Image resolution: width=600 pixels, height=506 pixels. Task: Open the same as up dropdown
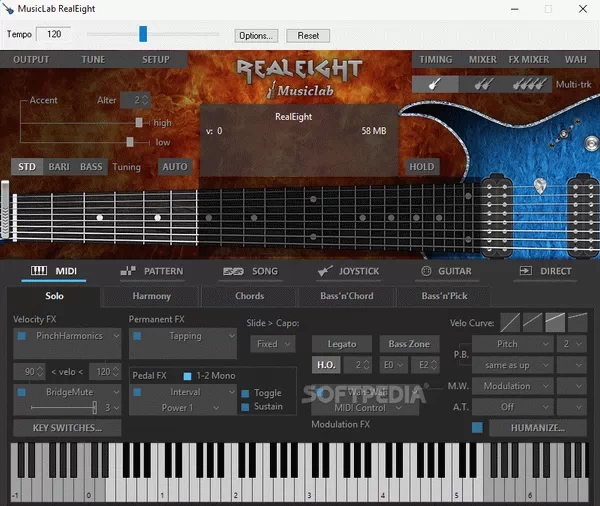pyautogui.click(x=513, y=365)
